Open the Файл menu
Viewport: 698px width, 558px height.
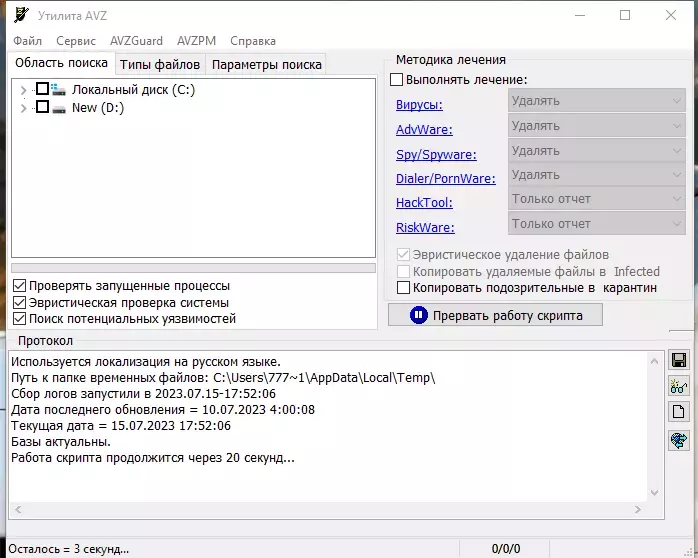28,41
